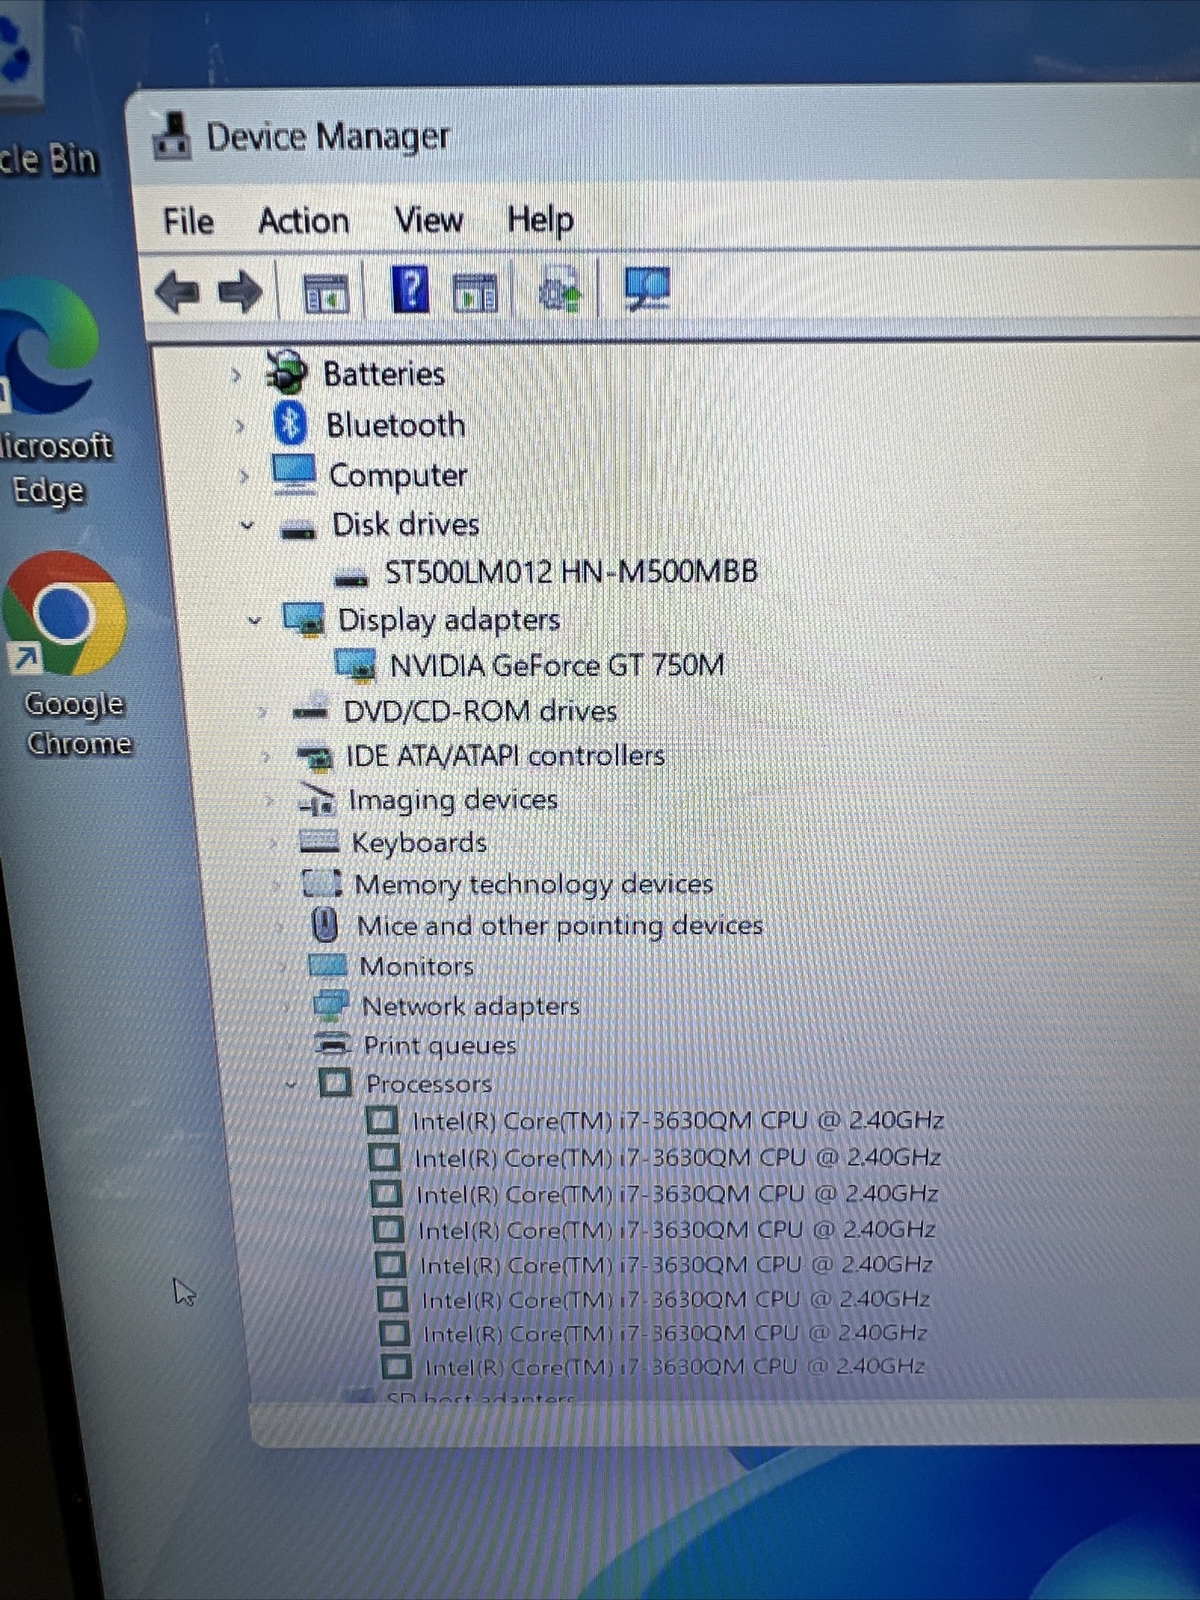The image size is (1200, 1600).
Task: Click the Imaging devices label
Action: click(453, 800)
